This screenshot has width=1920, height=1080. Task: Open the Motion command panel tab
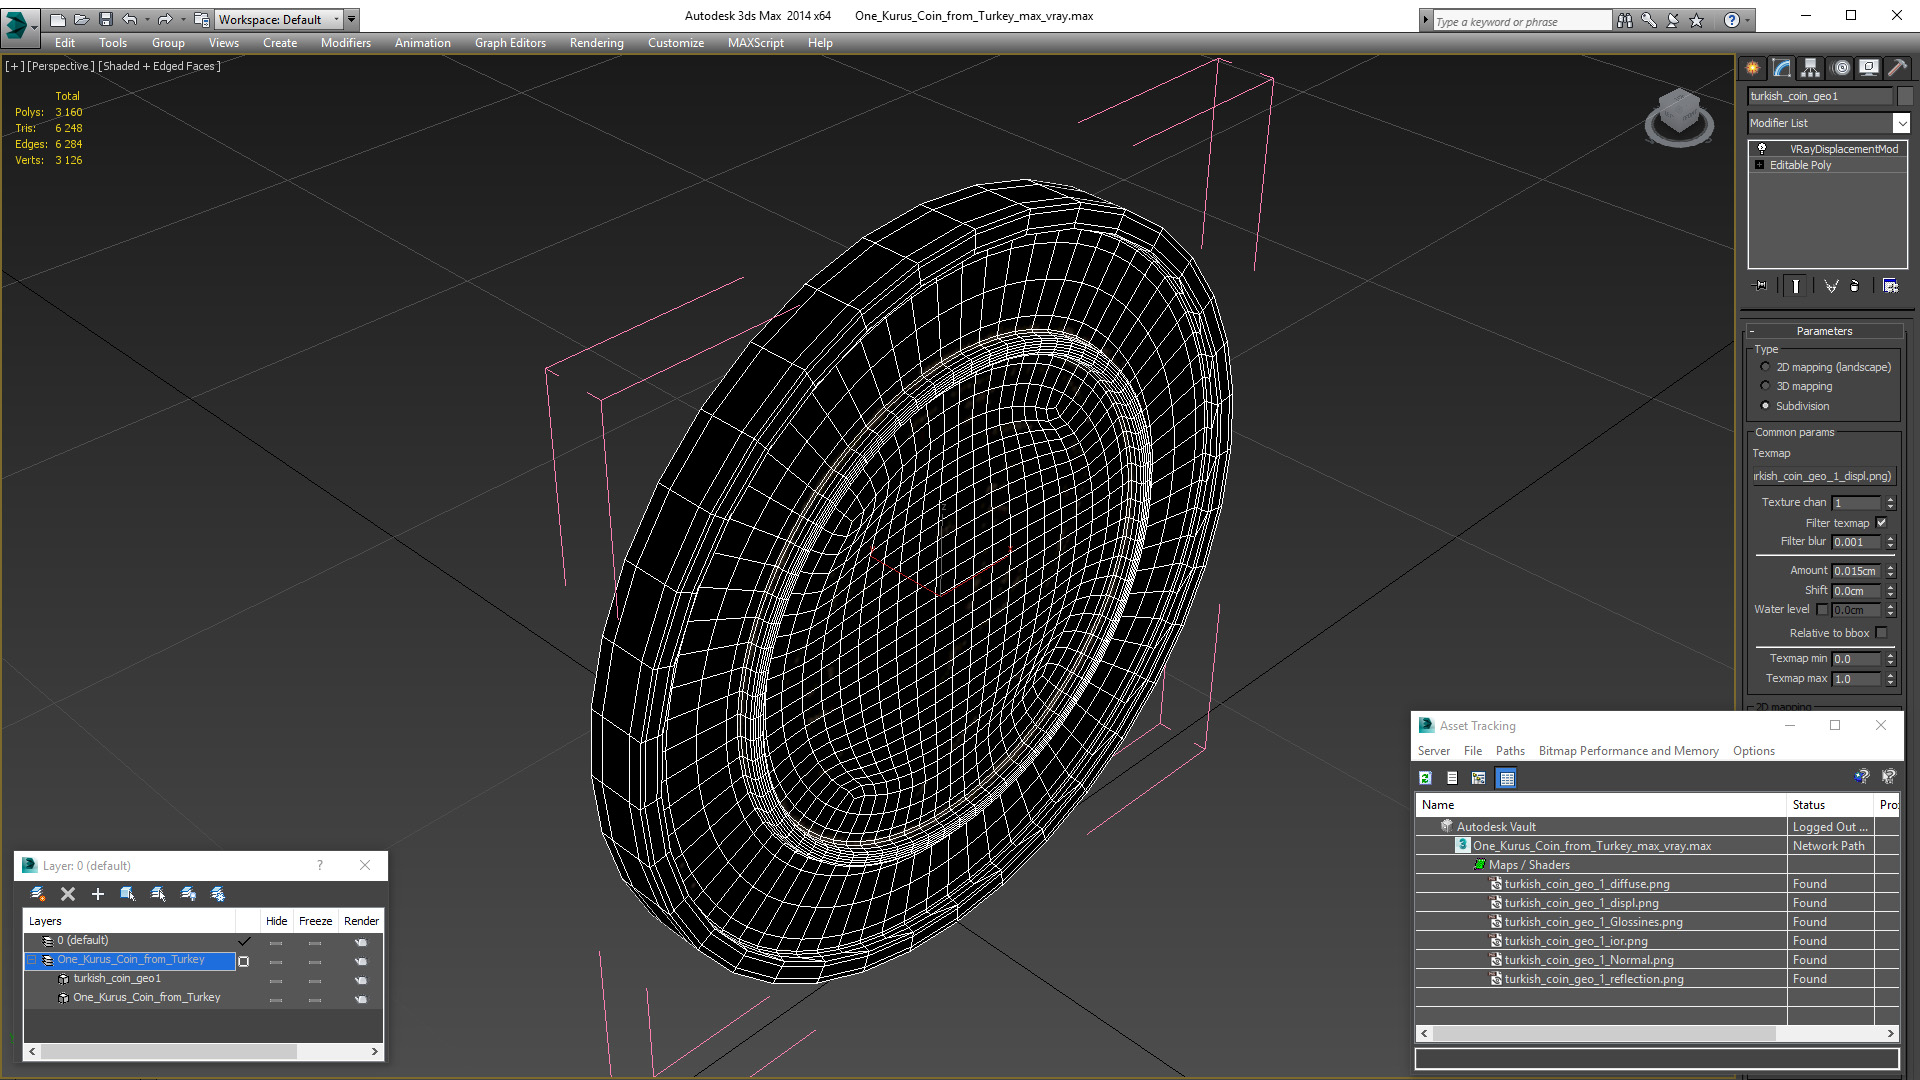coord(1841,68)
